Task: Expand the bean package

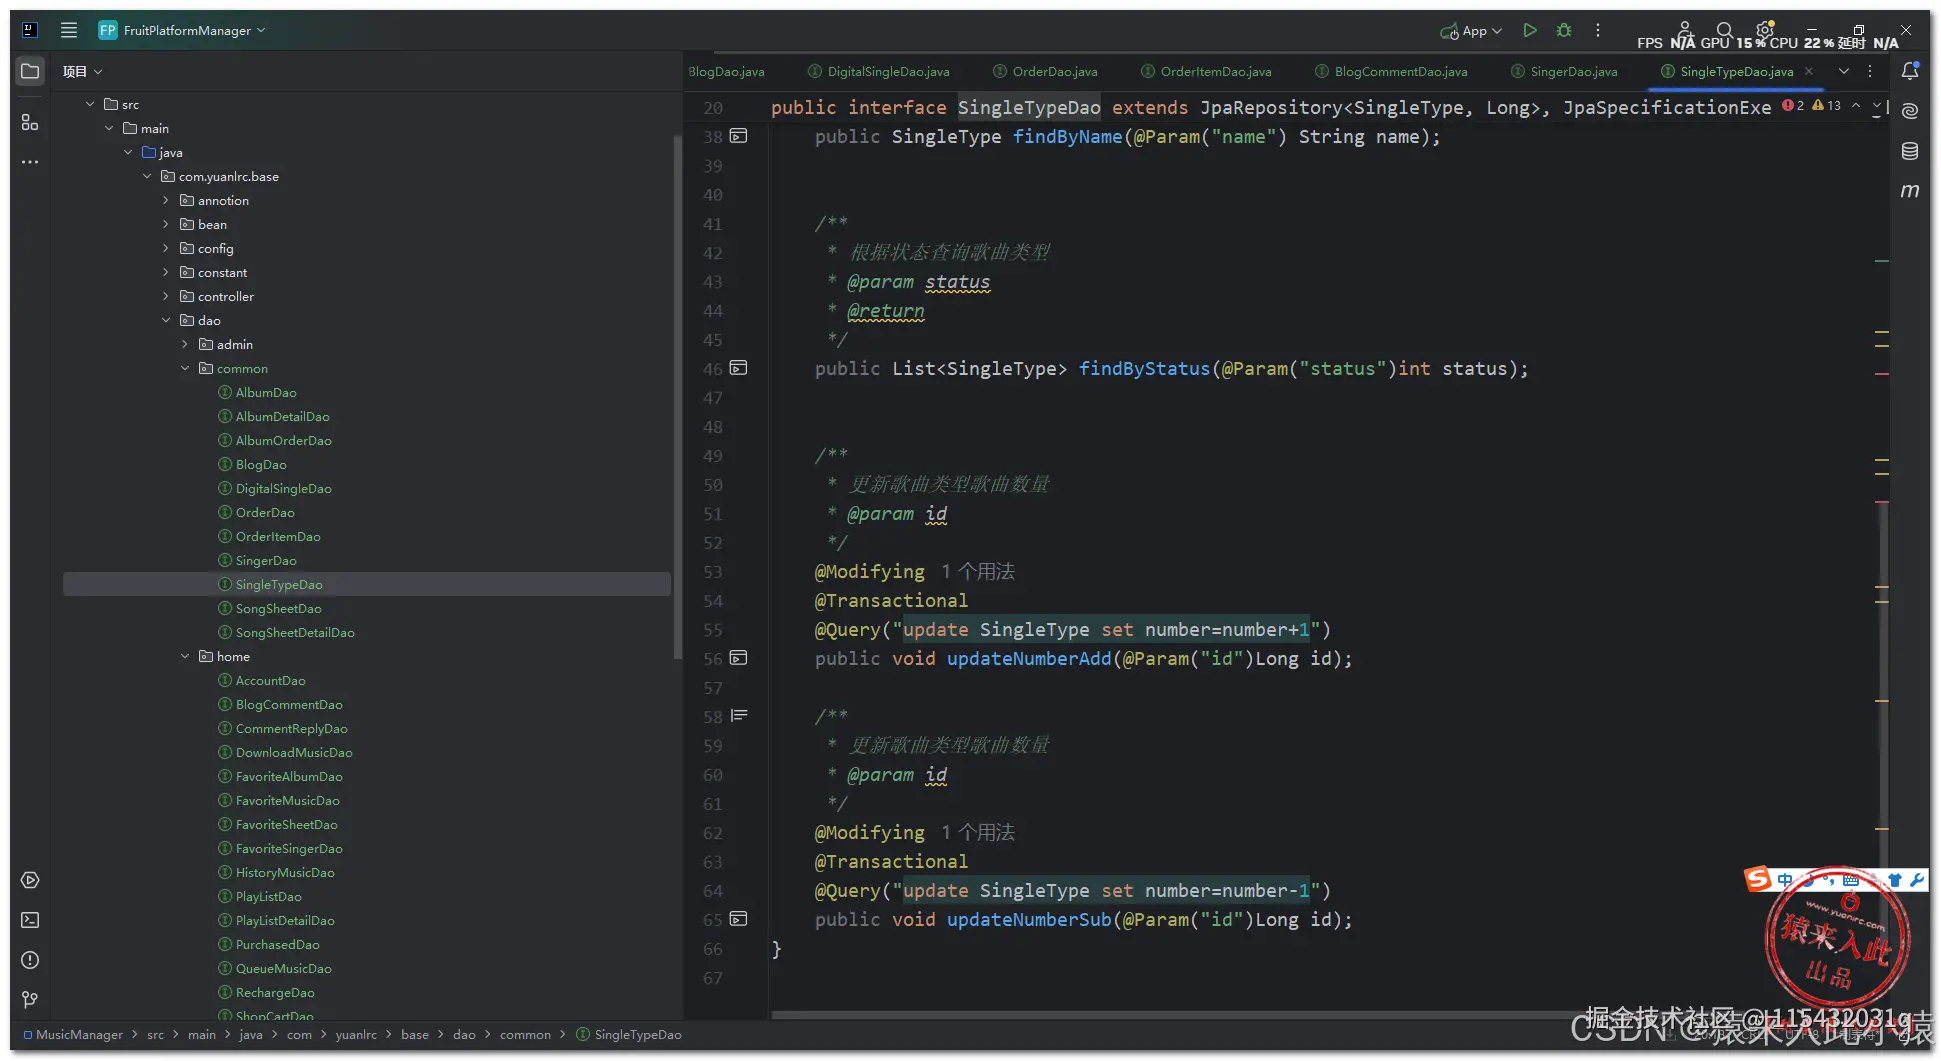Action: click(x=166, y=224)
